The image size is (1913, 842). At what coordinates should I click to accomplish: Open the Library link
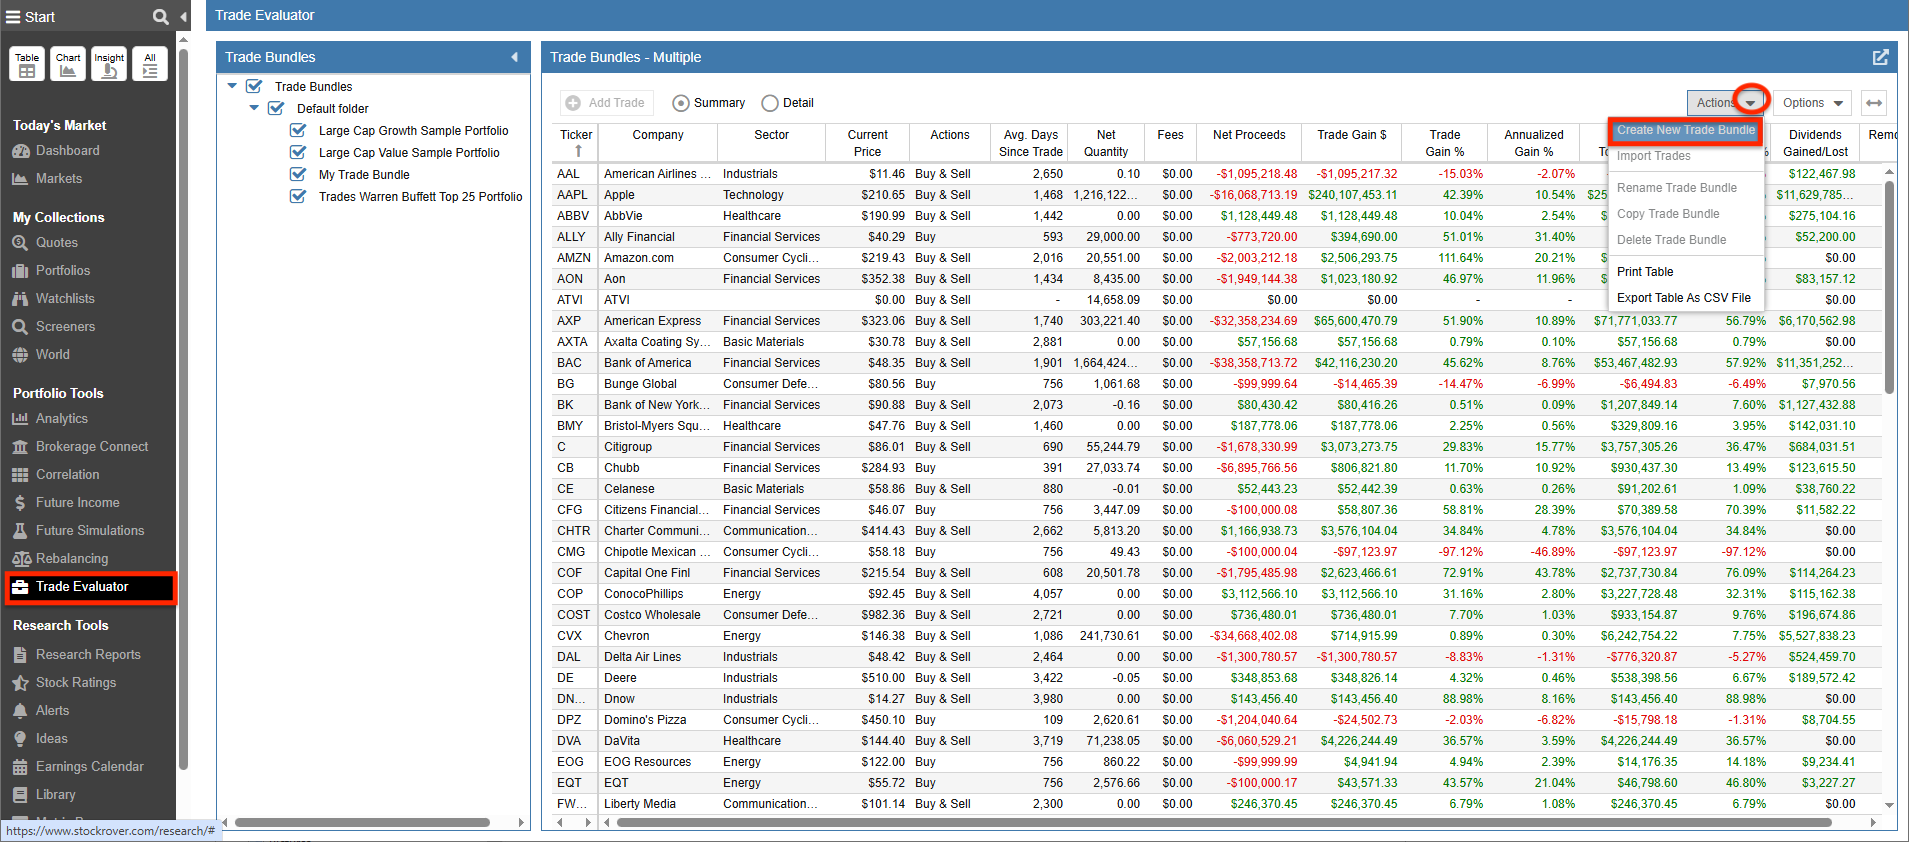[55, 795]
